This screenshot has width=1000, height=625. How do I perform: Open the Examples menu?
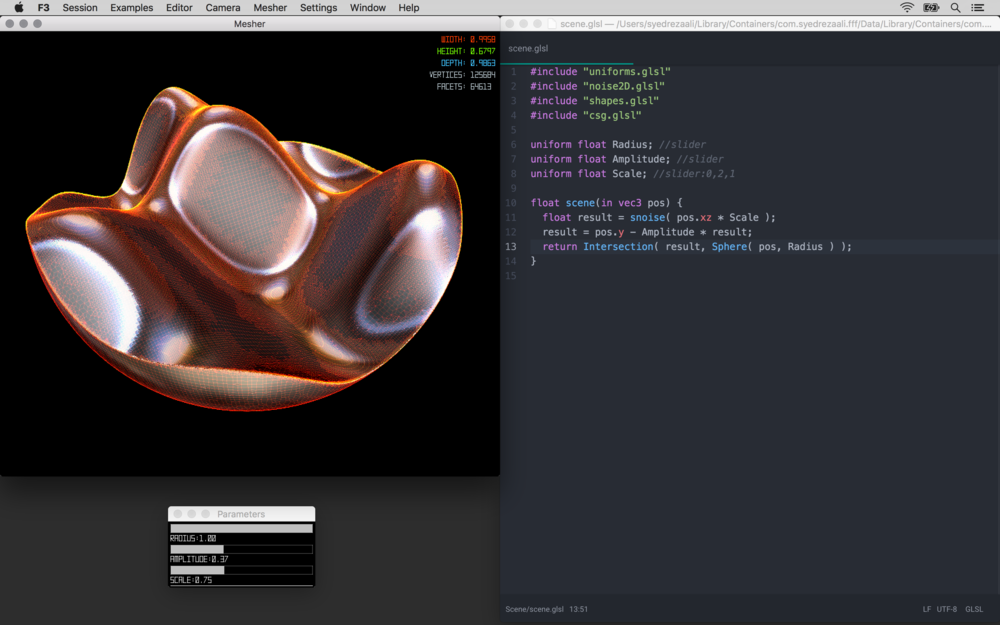(132, 7)
